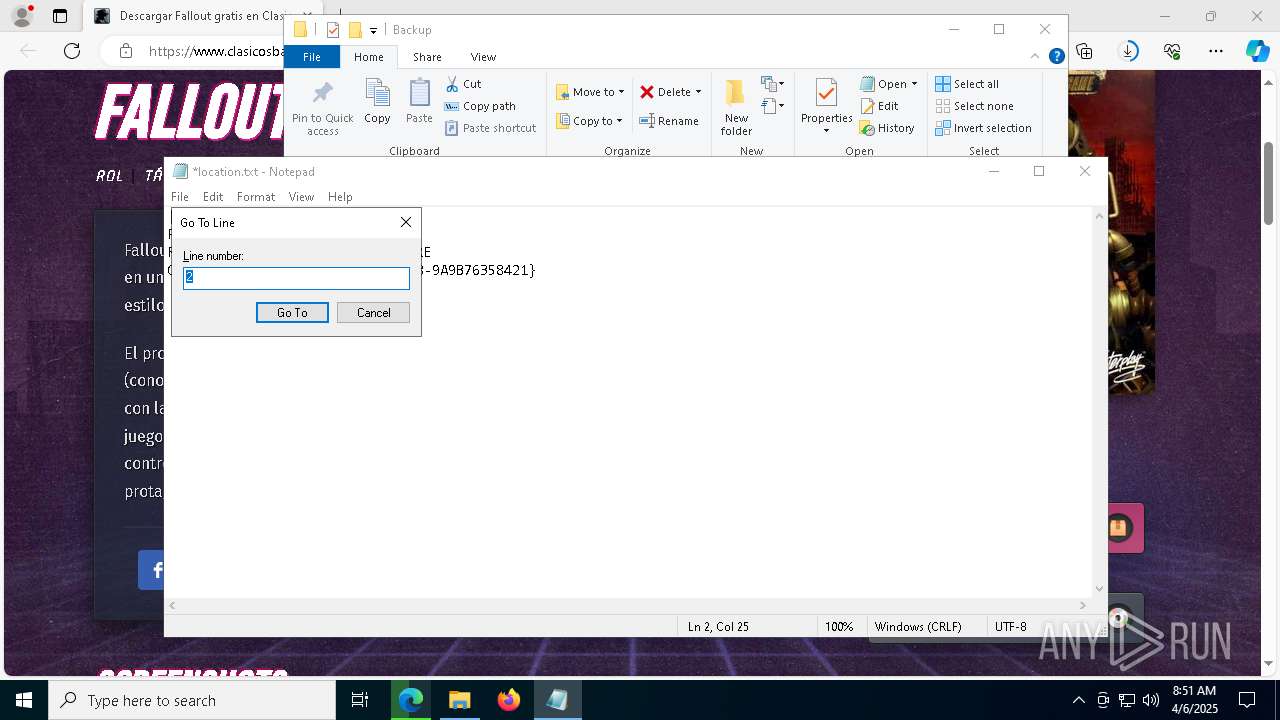Click Copy path in the ribbon
Viewport: 1280px width, 720px height.
click(x=480, y=106)
